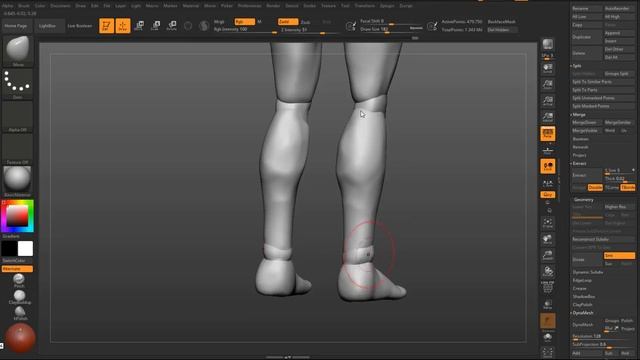Click the Duplicate subtool button
This screenshot has width=640, height=360.
[587, 37]
